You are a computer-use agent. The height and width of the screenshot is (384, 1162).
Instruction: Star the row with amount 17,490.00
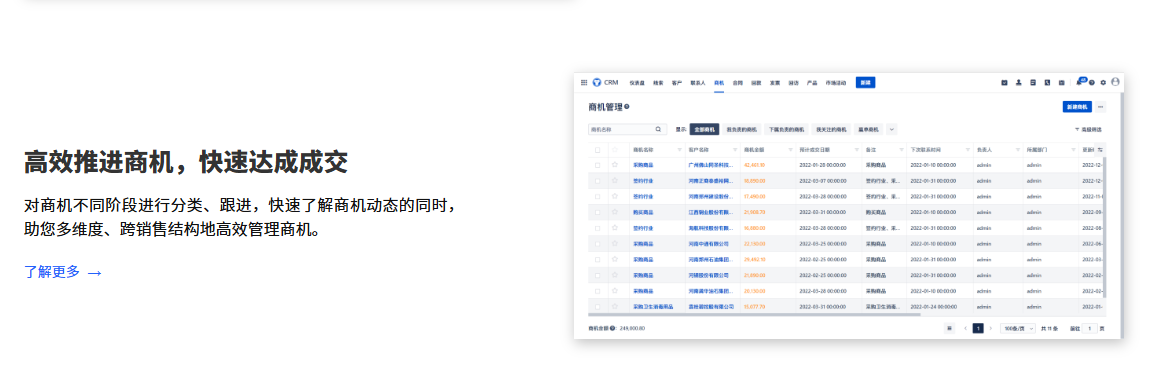pos(614,196)
